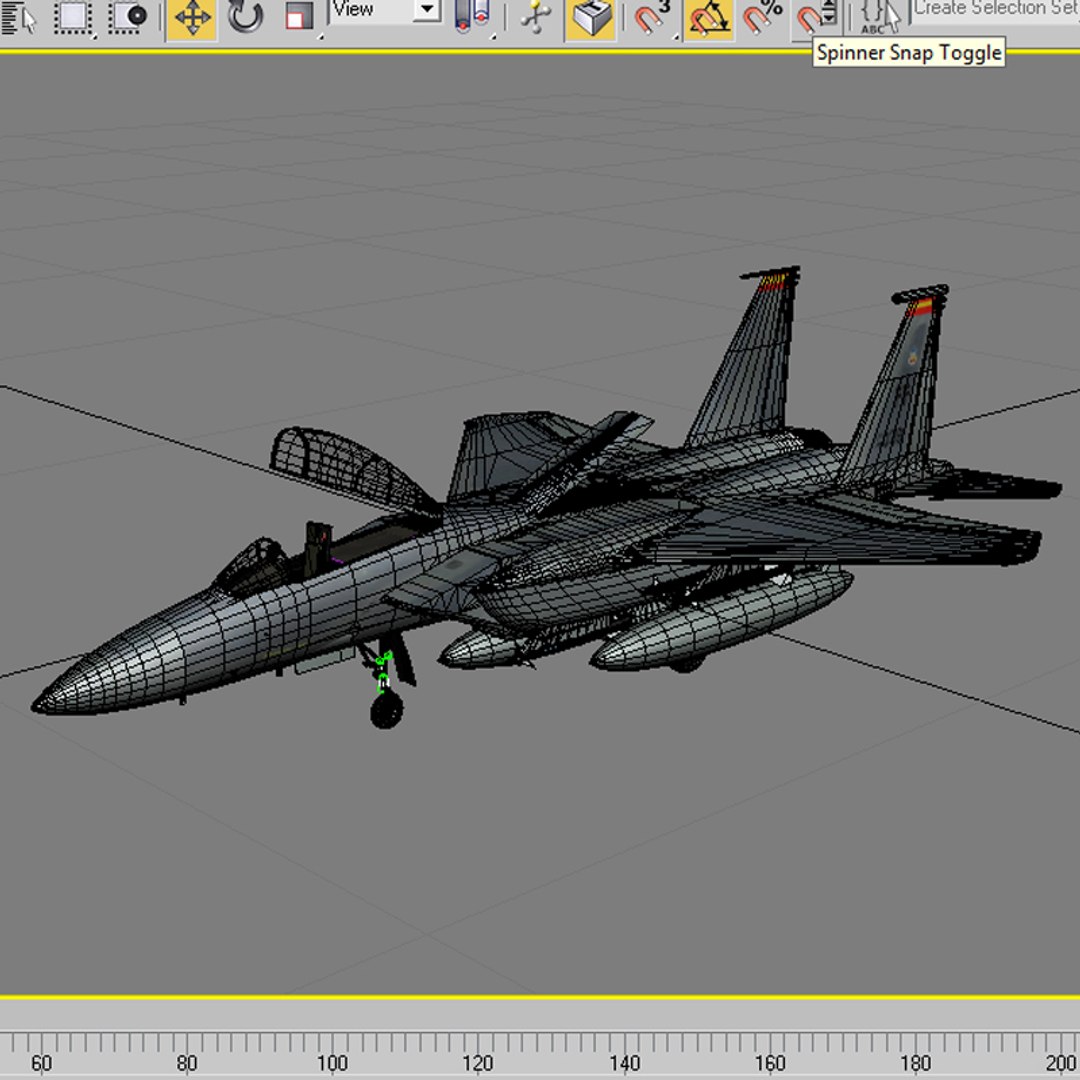This screenshot has width=1080, height=1080.
Task: Jump to frame 80 on the timeline
Action: click(x=187, y=1063)
